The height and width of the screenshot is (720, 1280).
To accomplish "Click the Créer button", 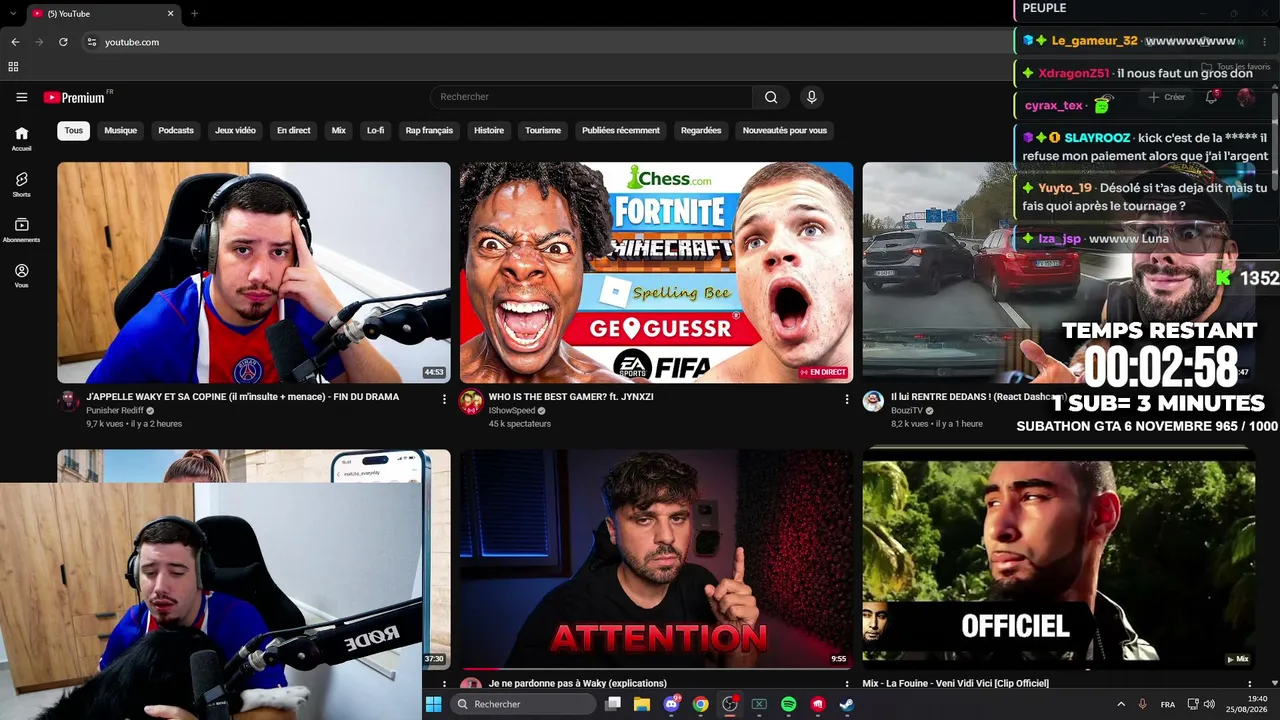I will pos(1167,97).
